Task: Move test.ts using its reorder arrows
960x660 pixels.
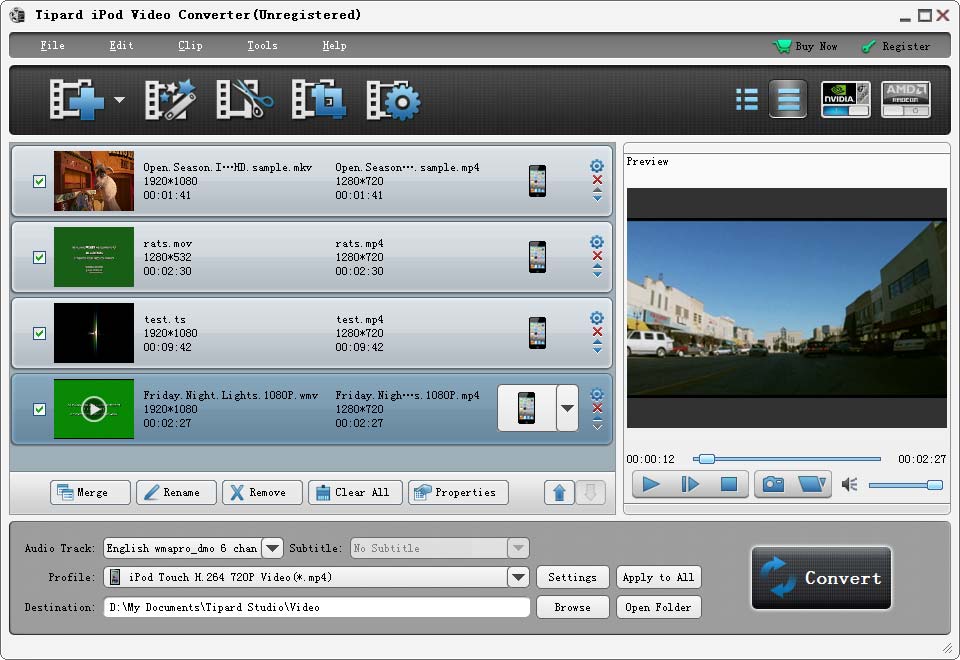Action: tap(597, 347)
